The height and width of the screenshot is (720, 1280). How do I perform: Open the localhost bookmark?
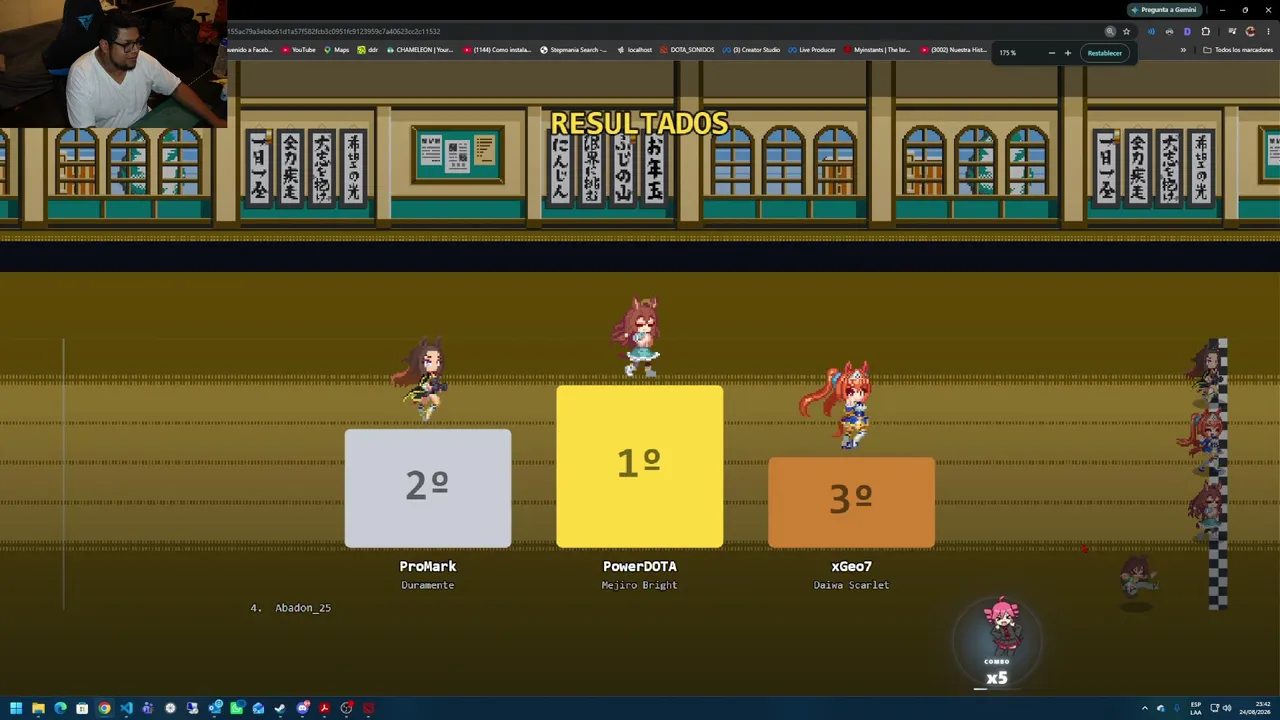635,50
